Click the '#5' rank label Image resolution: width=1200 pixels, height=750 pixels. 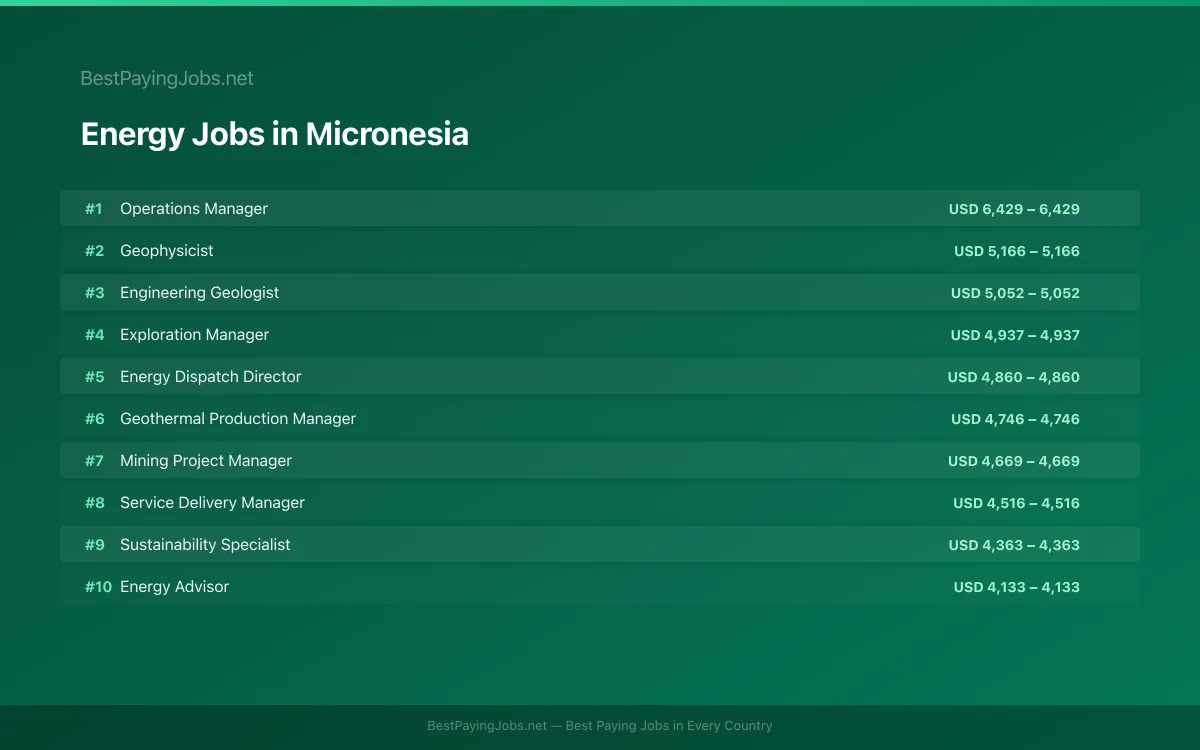[94, 377]
